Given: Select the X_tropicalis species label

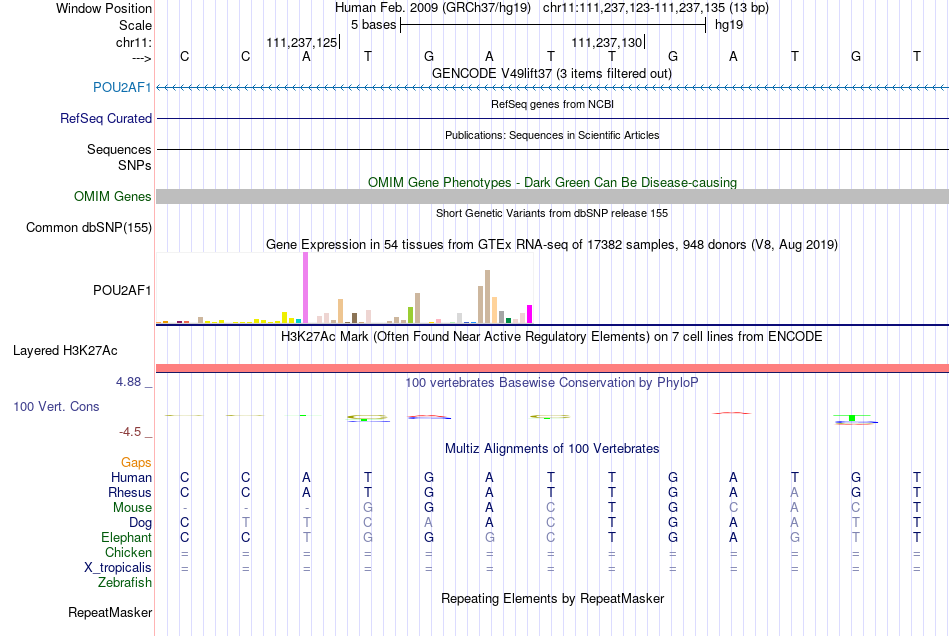Looking at the screenshot, I should click(x=118, y=568).
